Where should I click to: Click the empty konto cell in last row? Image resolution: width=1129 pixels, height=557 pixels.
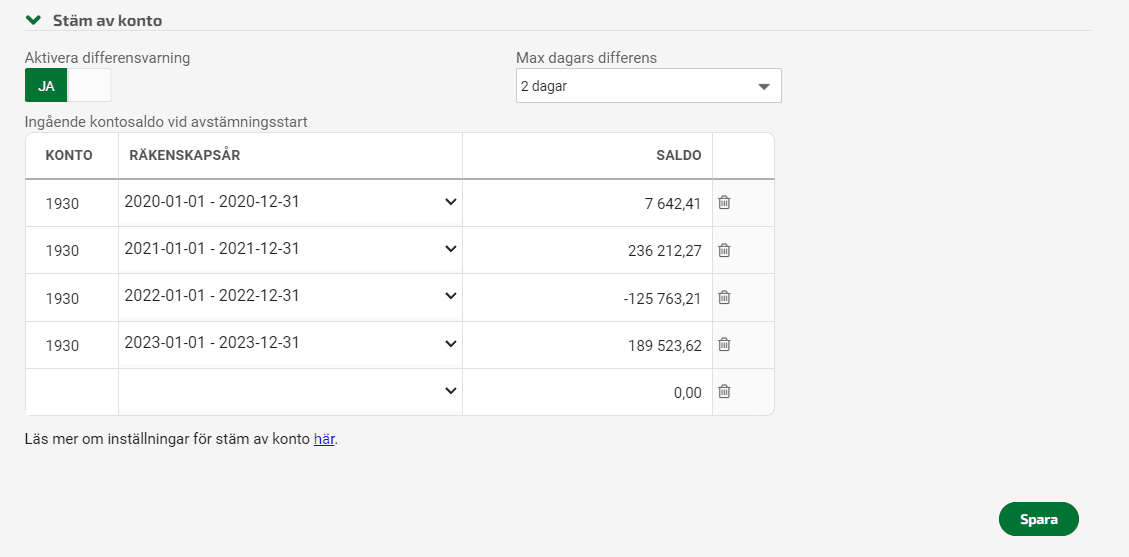72,392
